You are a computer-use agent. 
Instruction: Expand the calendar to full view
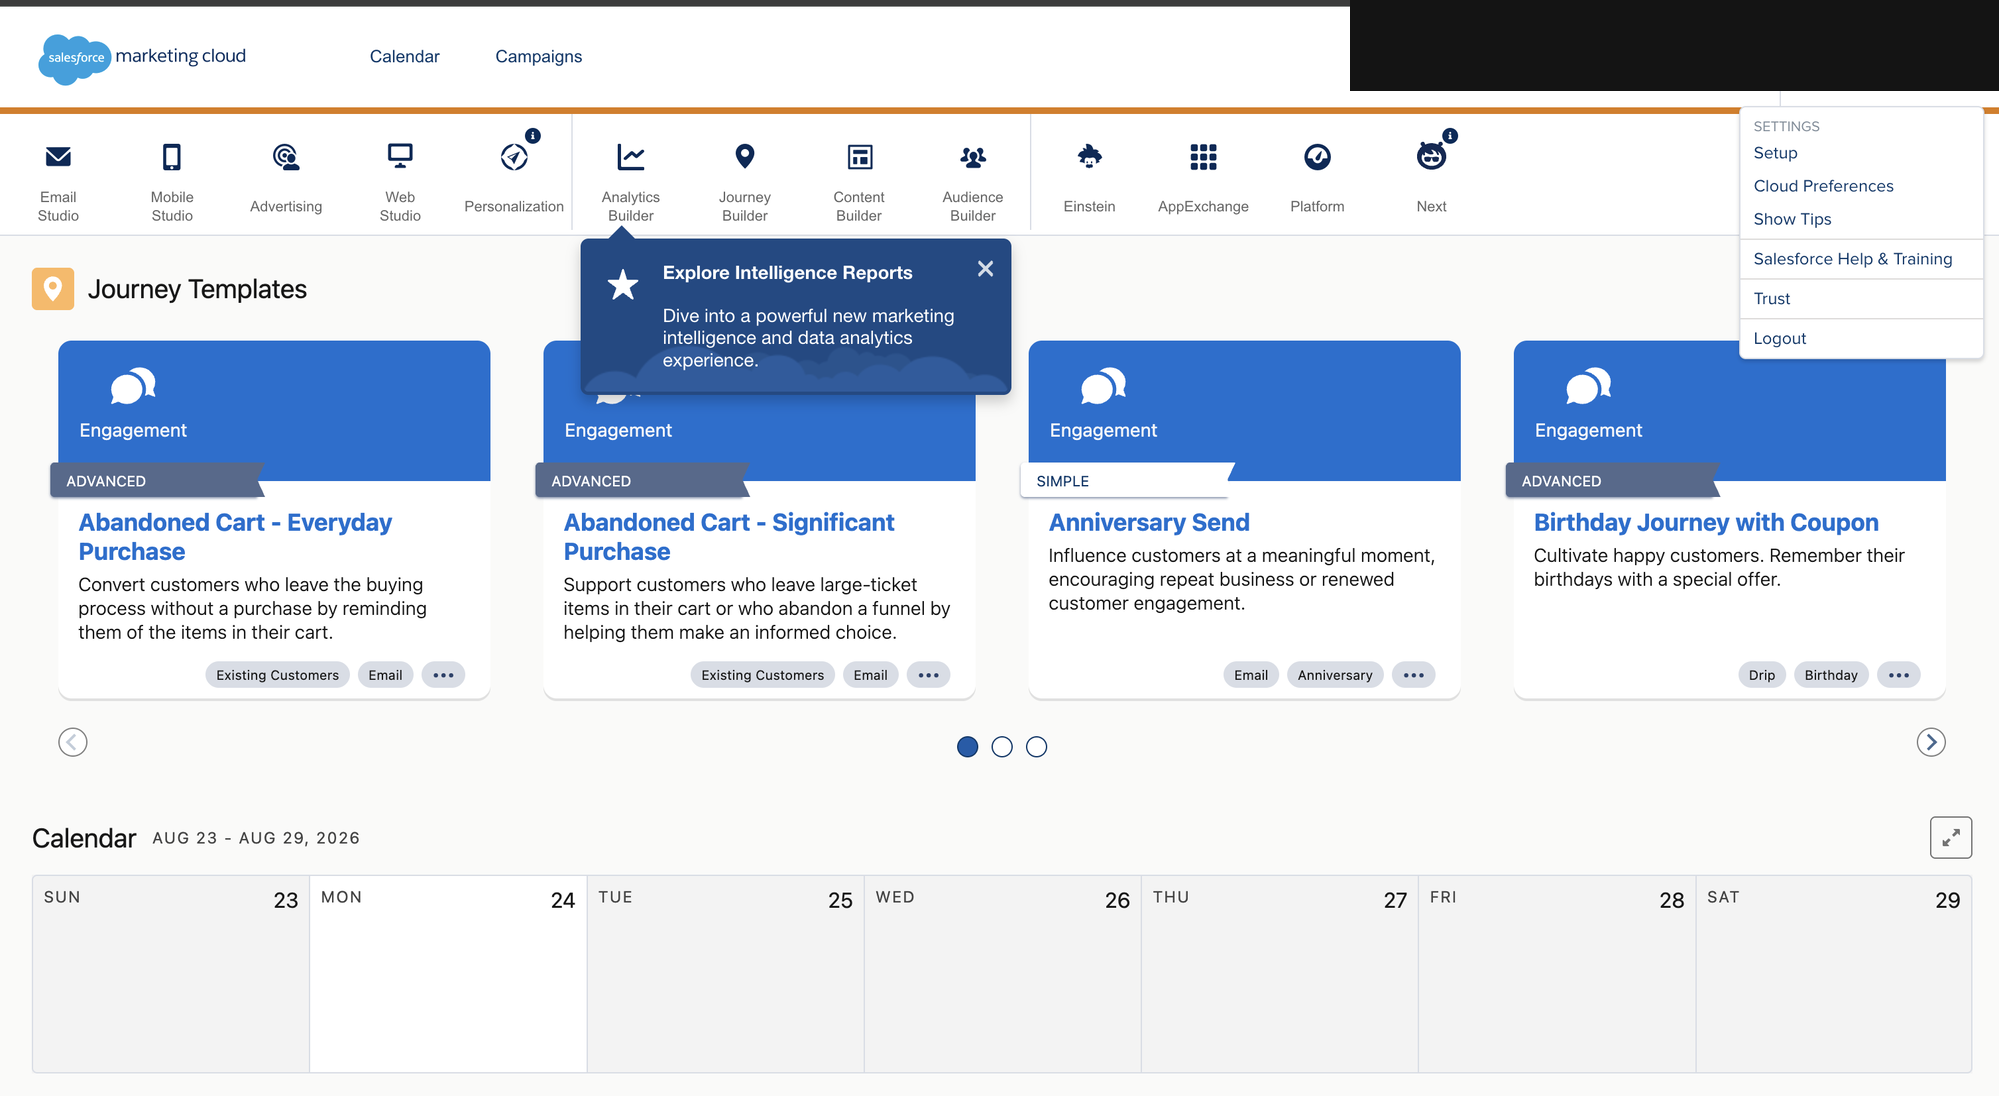[1950, 838]
